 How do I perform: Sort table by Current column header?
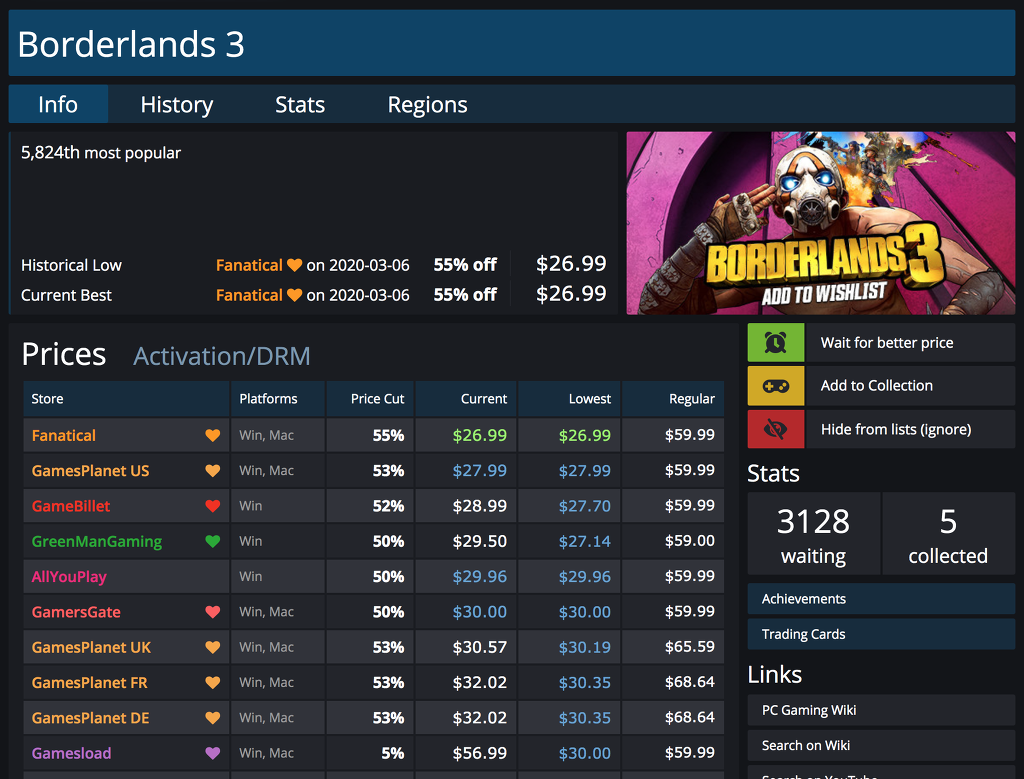coord(466,399)
